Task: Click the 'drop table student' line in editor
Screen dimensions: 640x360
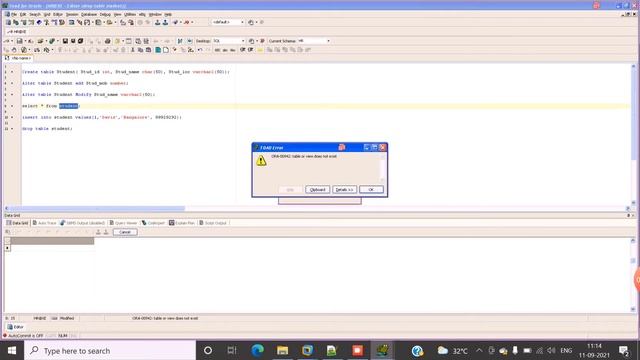Action: 47,129
